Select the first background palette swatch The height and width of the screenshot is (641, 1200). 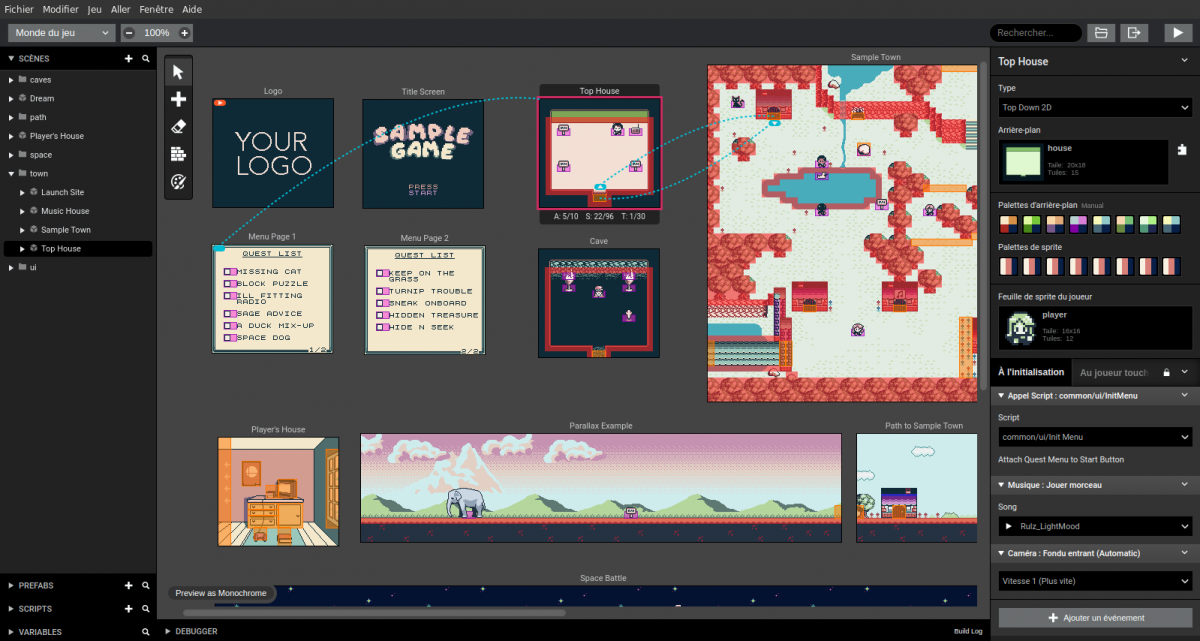(x=1009, y=223)
